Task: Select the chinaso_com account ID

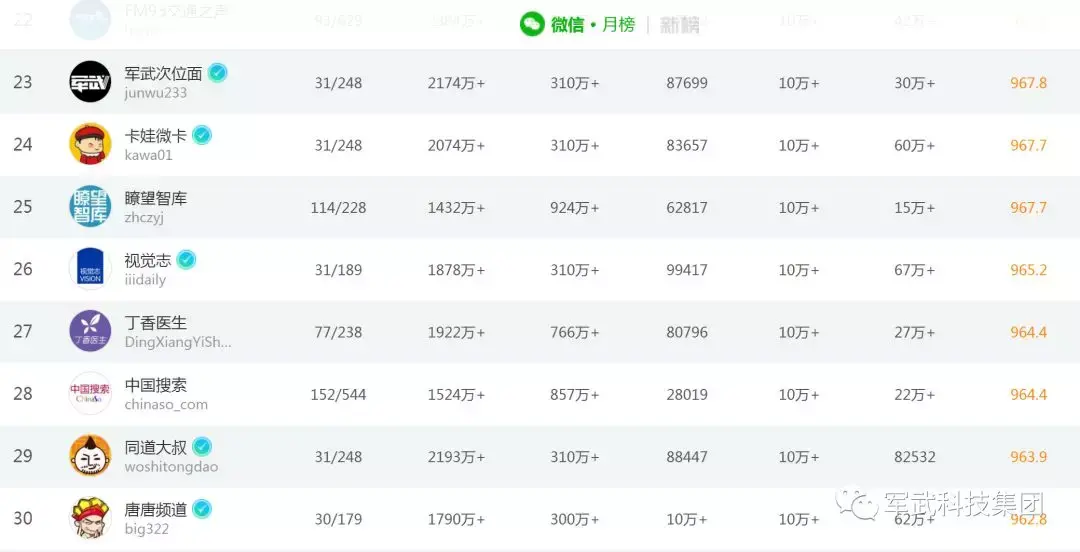Action: coord(166,405)
